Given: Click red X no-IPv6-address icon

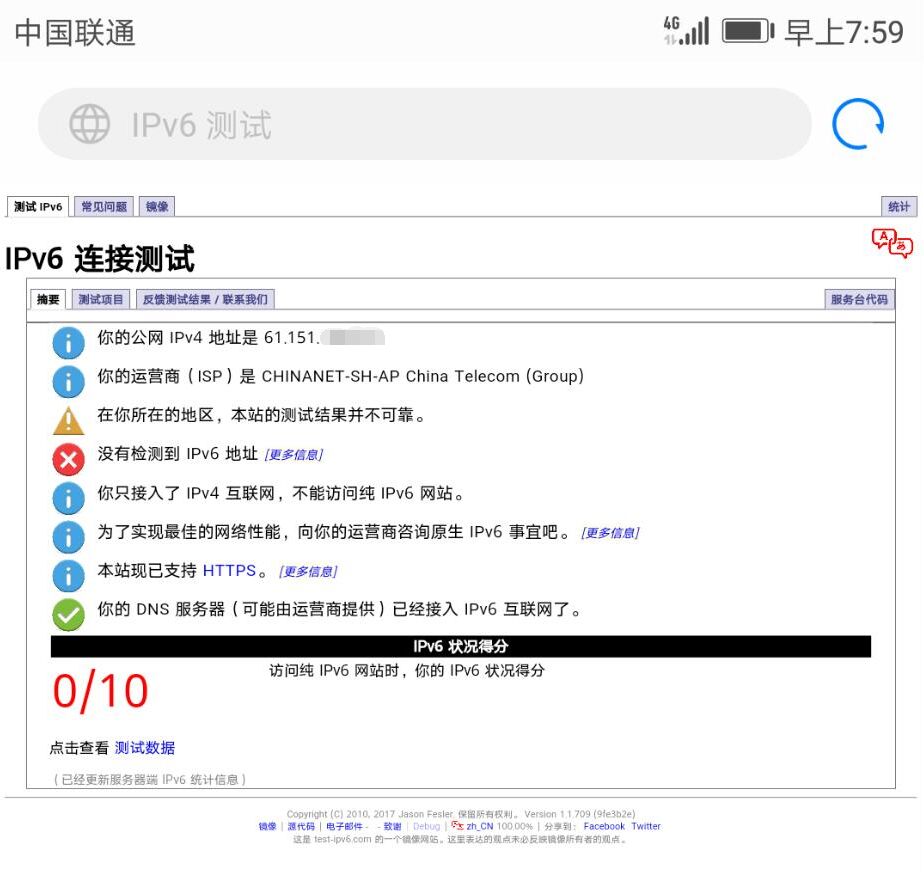Looking at the screenshot, I should point(68,460).
